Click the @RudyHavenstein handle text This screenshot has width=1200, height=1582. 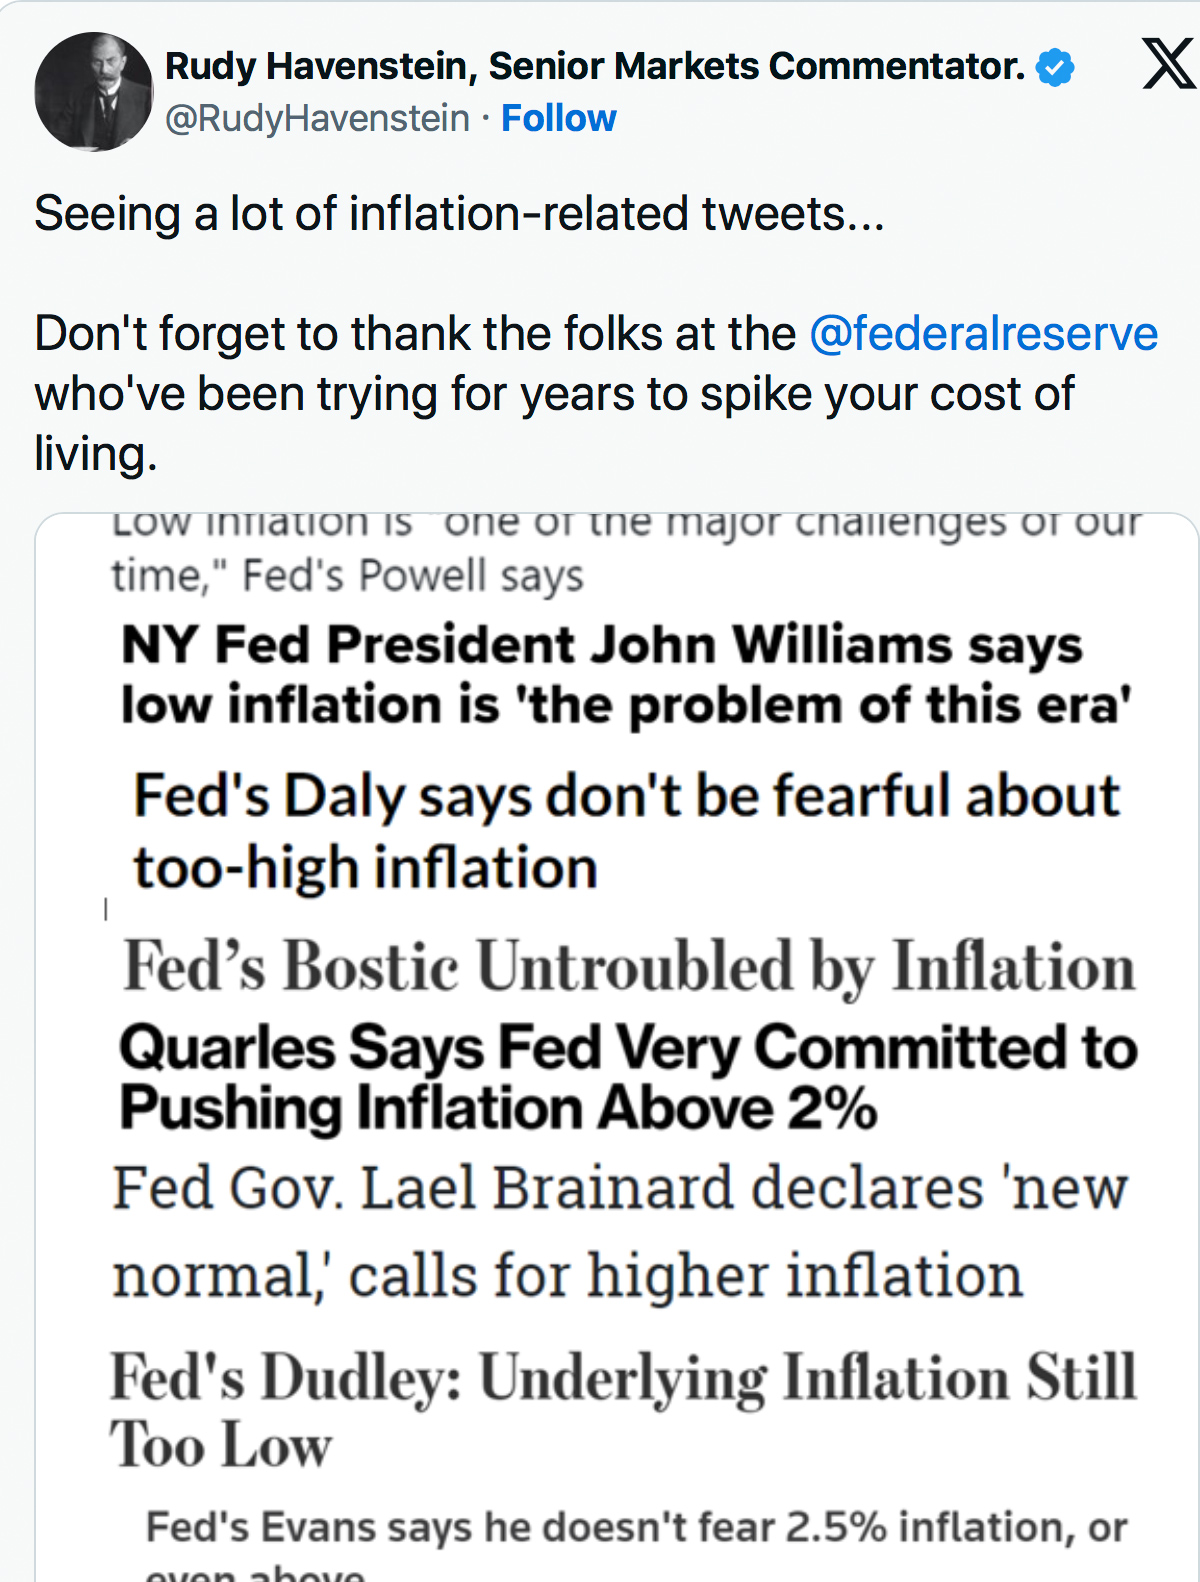click(317, 118)
